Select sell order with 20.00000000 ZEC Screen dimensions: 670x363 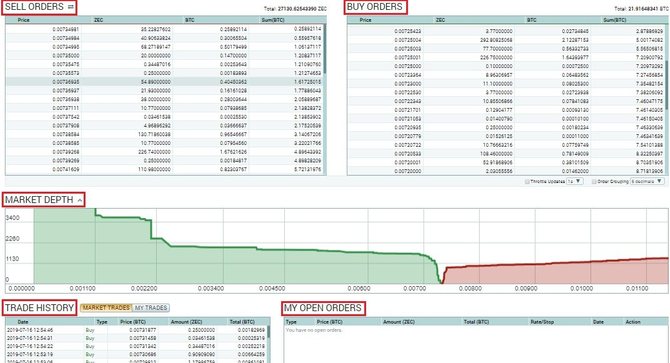coord(165,56)
